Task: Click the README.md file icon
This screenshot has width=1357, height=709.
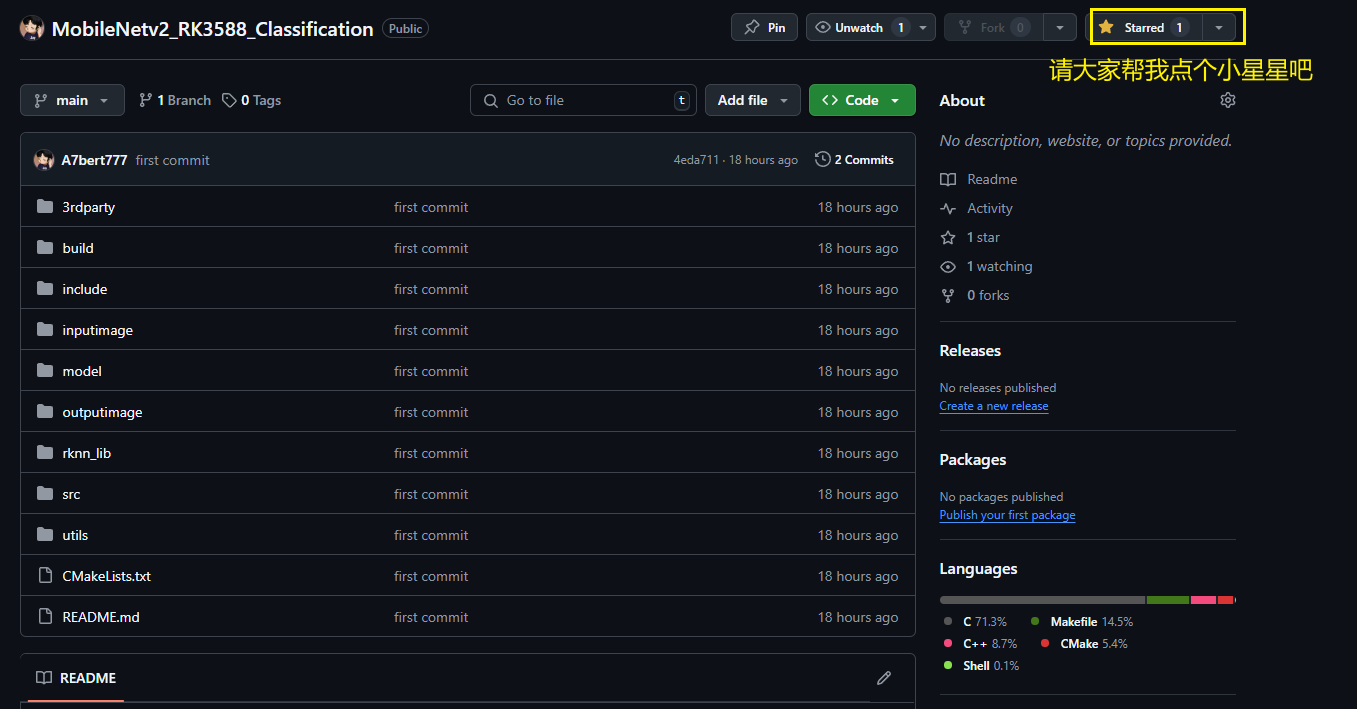Action: click(x=45, y=617)
